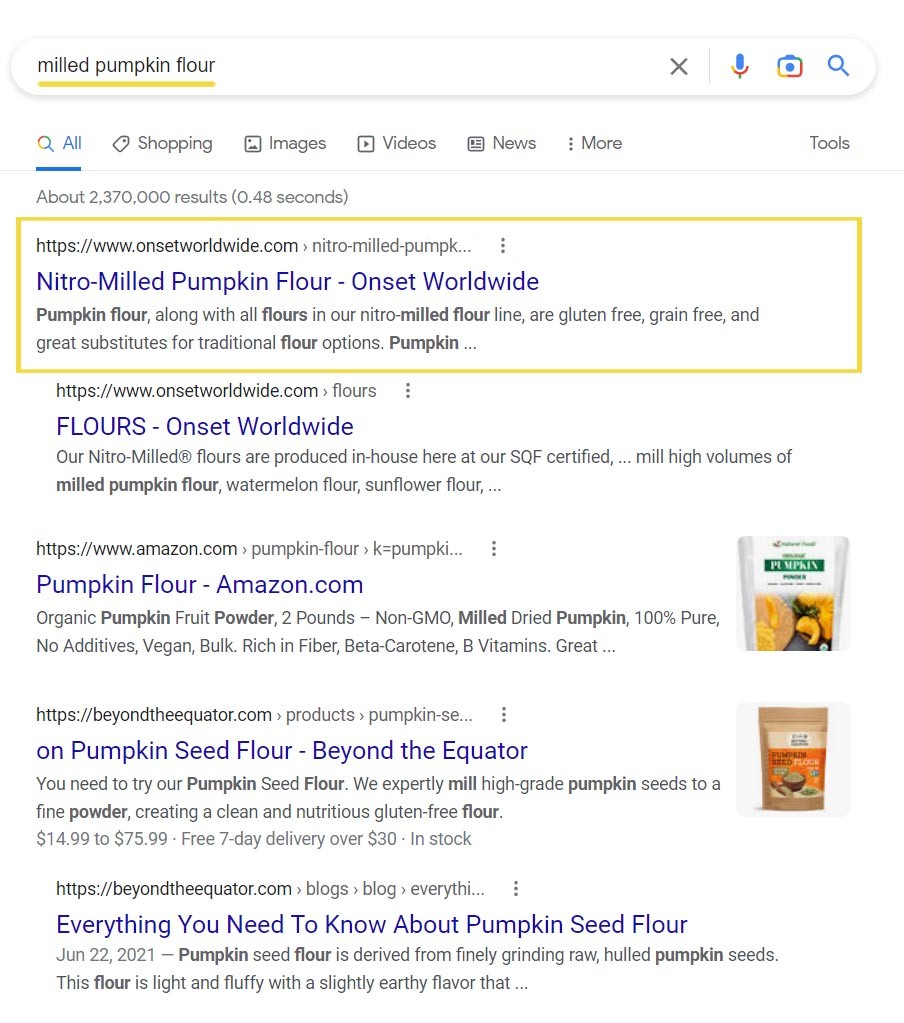Start a voice search with microphone
This screenshot has width=904, height=1023.
[739, 67]
